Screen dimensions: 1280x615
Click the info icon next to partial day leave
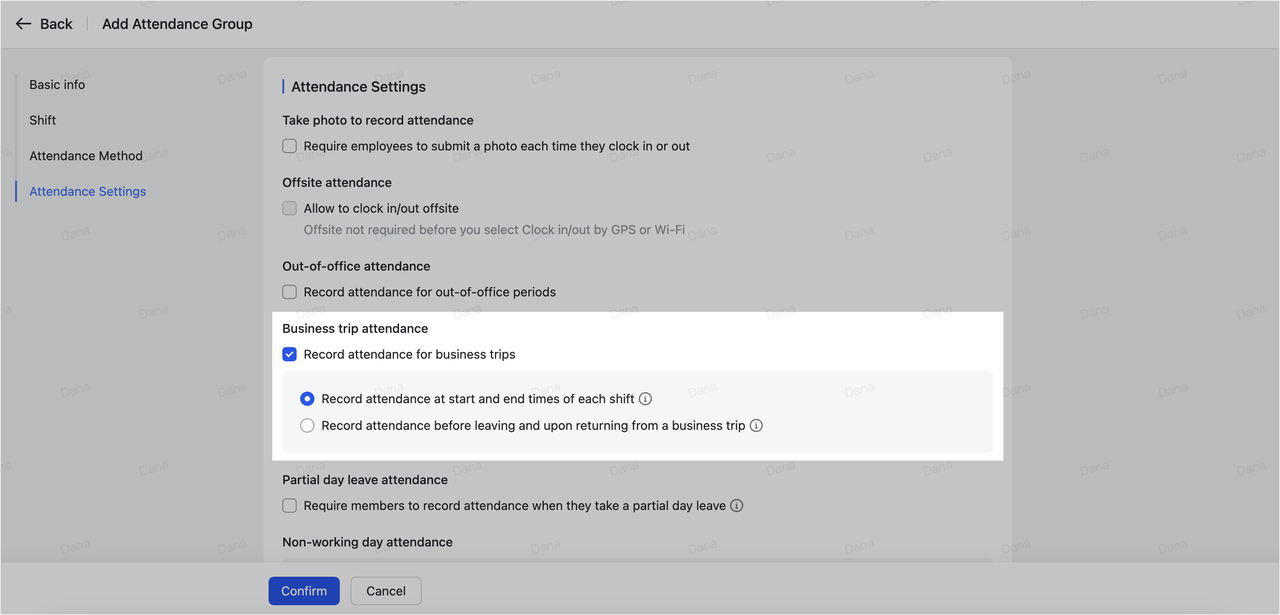737,505
